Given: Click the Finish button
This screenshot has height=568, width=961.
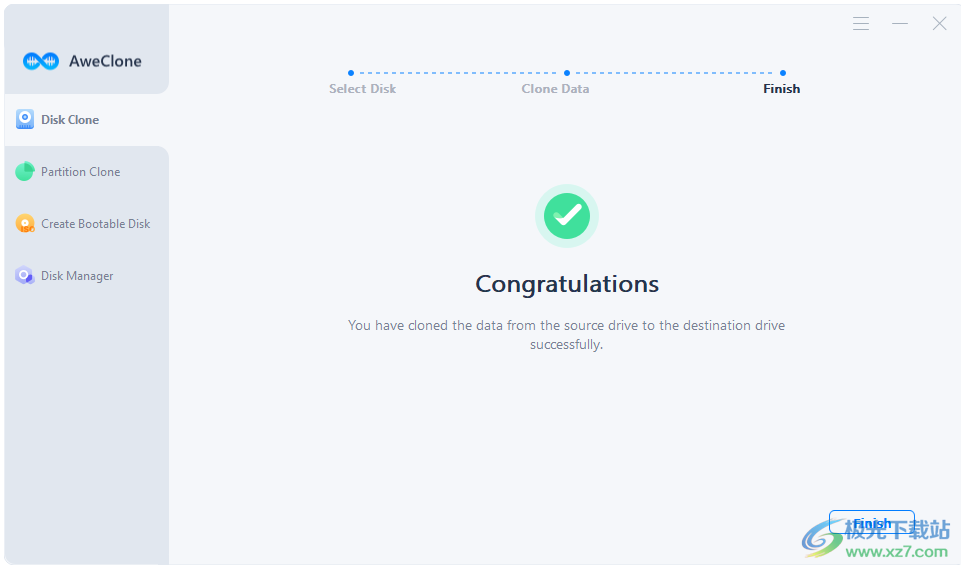Looking at the screenshot, I should (872, 523).
